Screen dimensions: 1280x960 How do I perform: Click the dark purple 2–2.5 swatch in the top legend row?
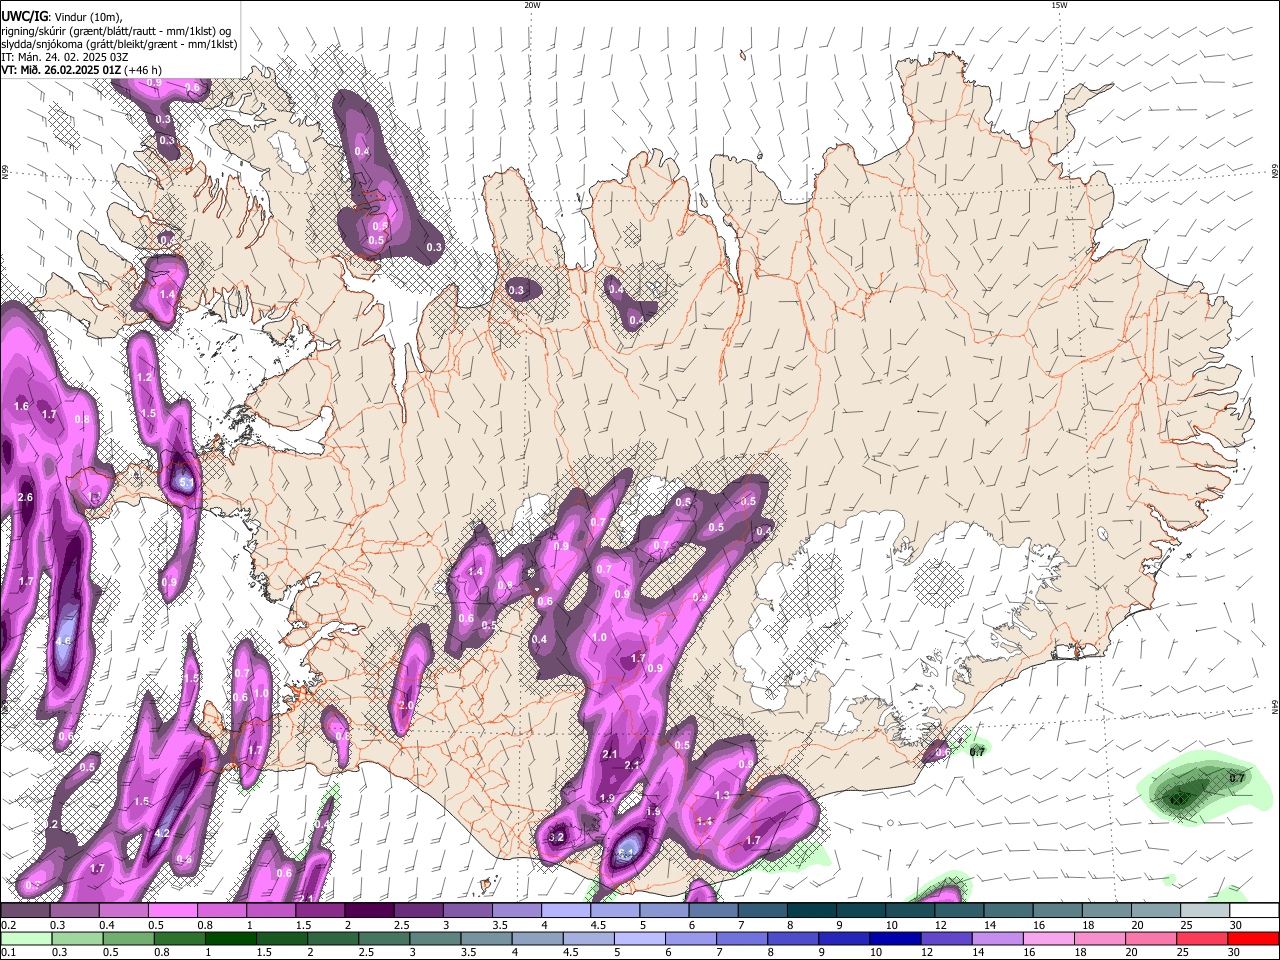tap(368, 910)
